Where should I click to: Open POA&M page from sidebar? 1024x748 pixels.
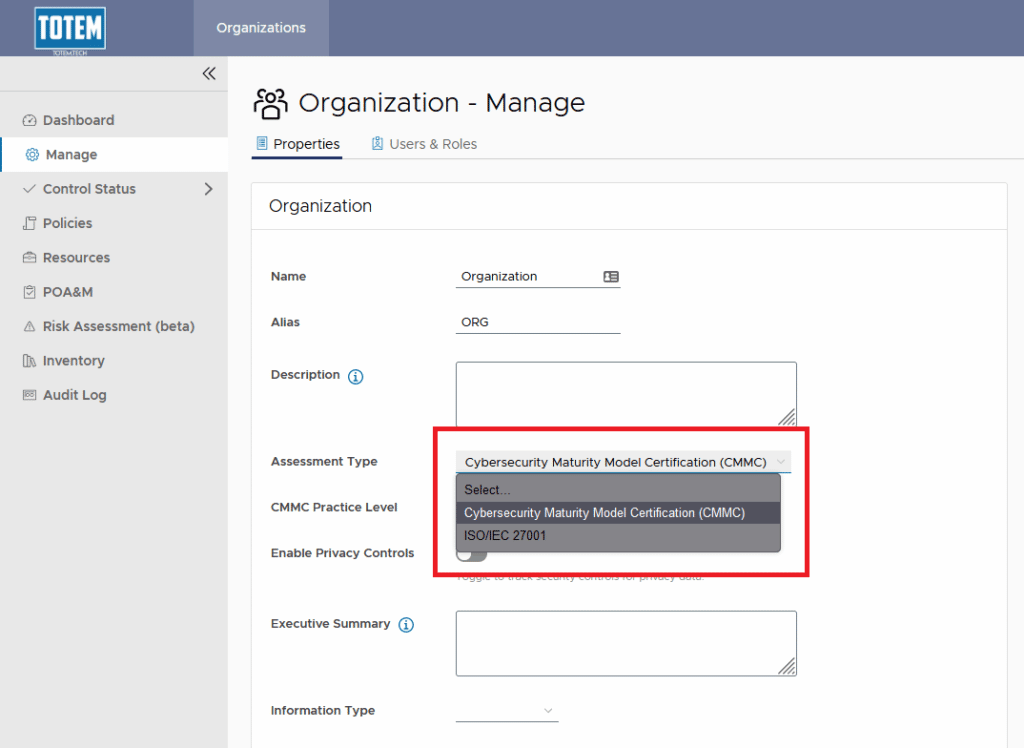tap(114, 292)
